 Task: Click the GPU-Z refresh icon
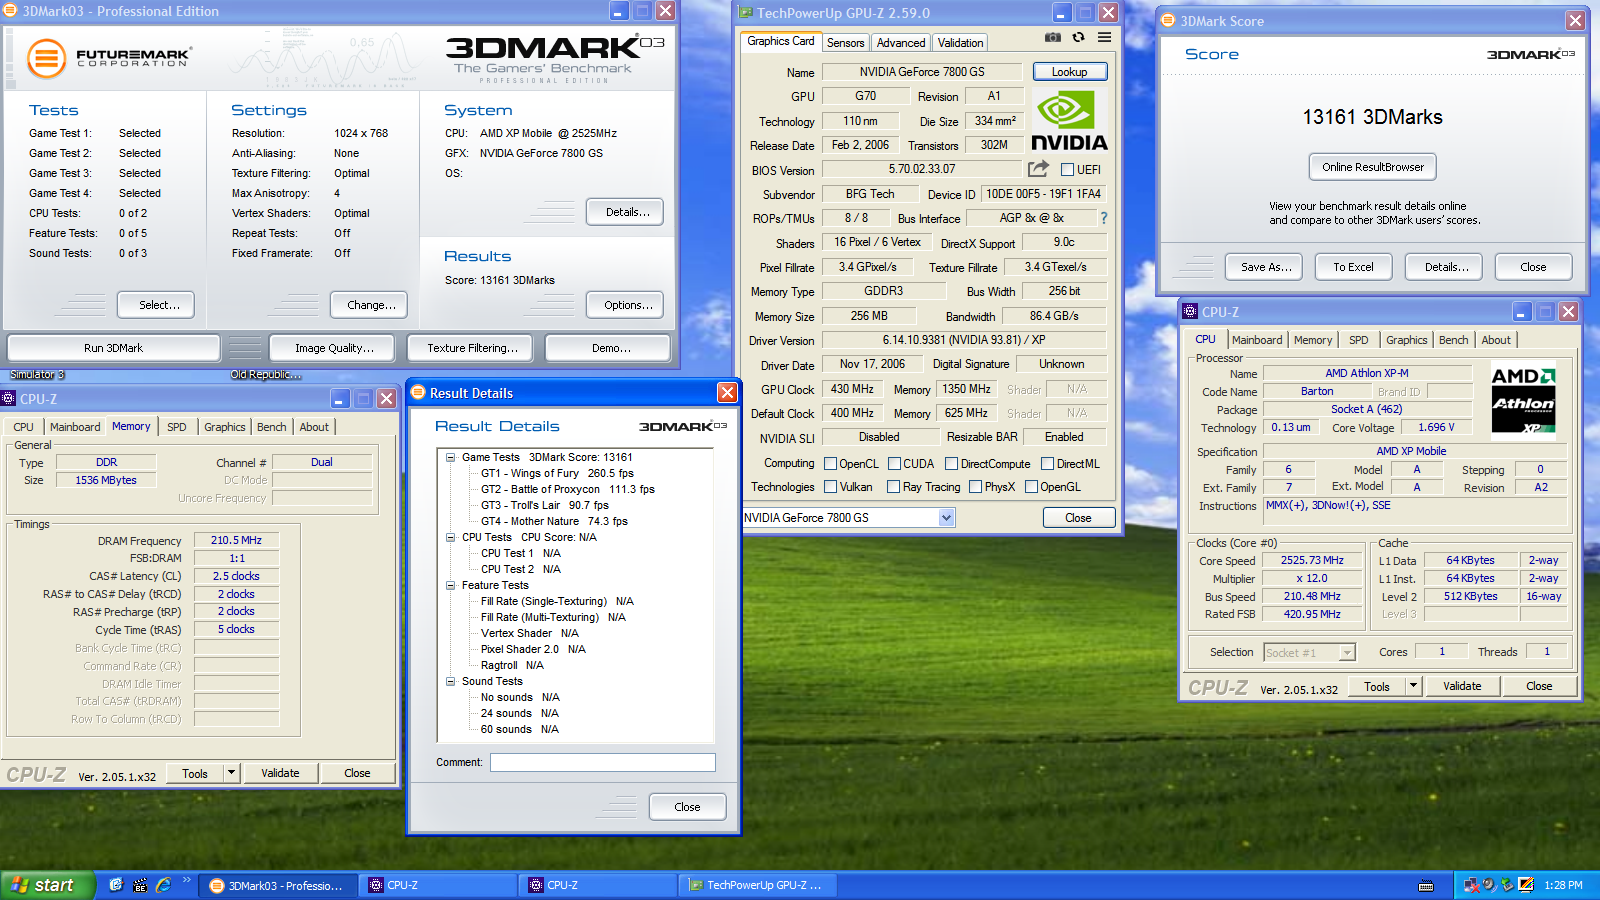click(x=1078, y=37)
